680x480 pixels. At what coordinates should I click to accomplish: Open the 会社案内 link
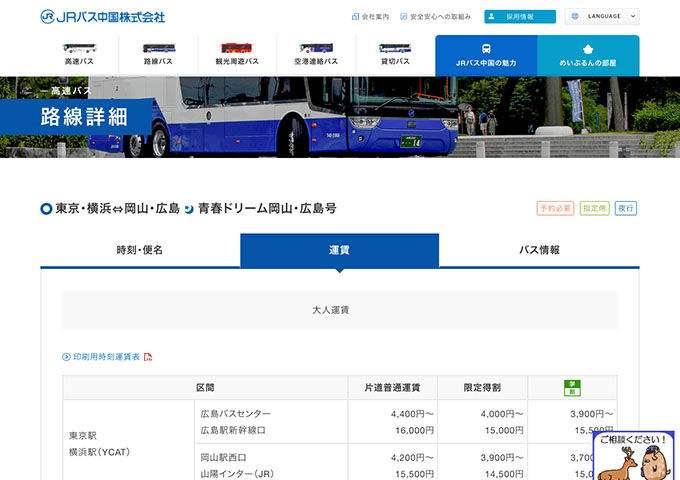click(x=370, y=17)
